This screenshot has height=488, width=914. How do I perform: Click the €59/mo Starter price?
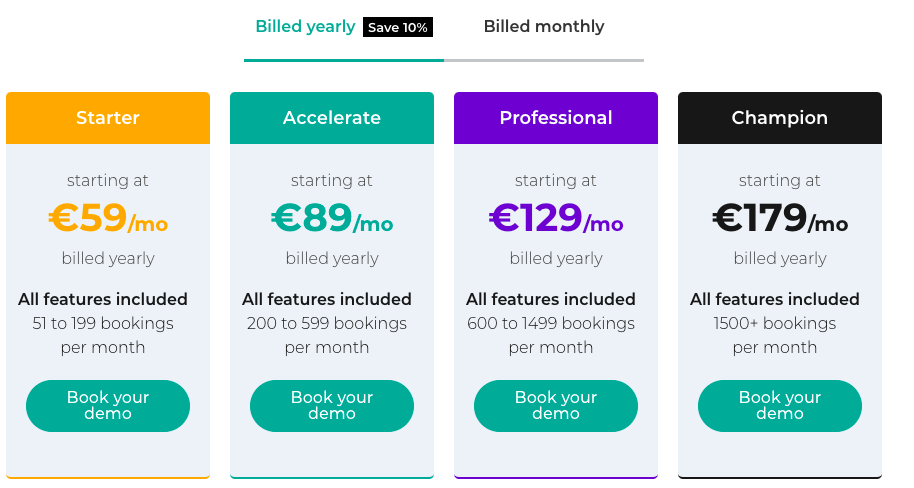[x=108, y=218]
